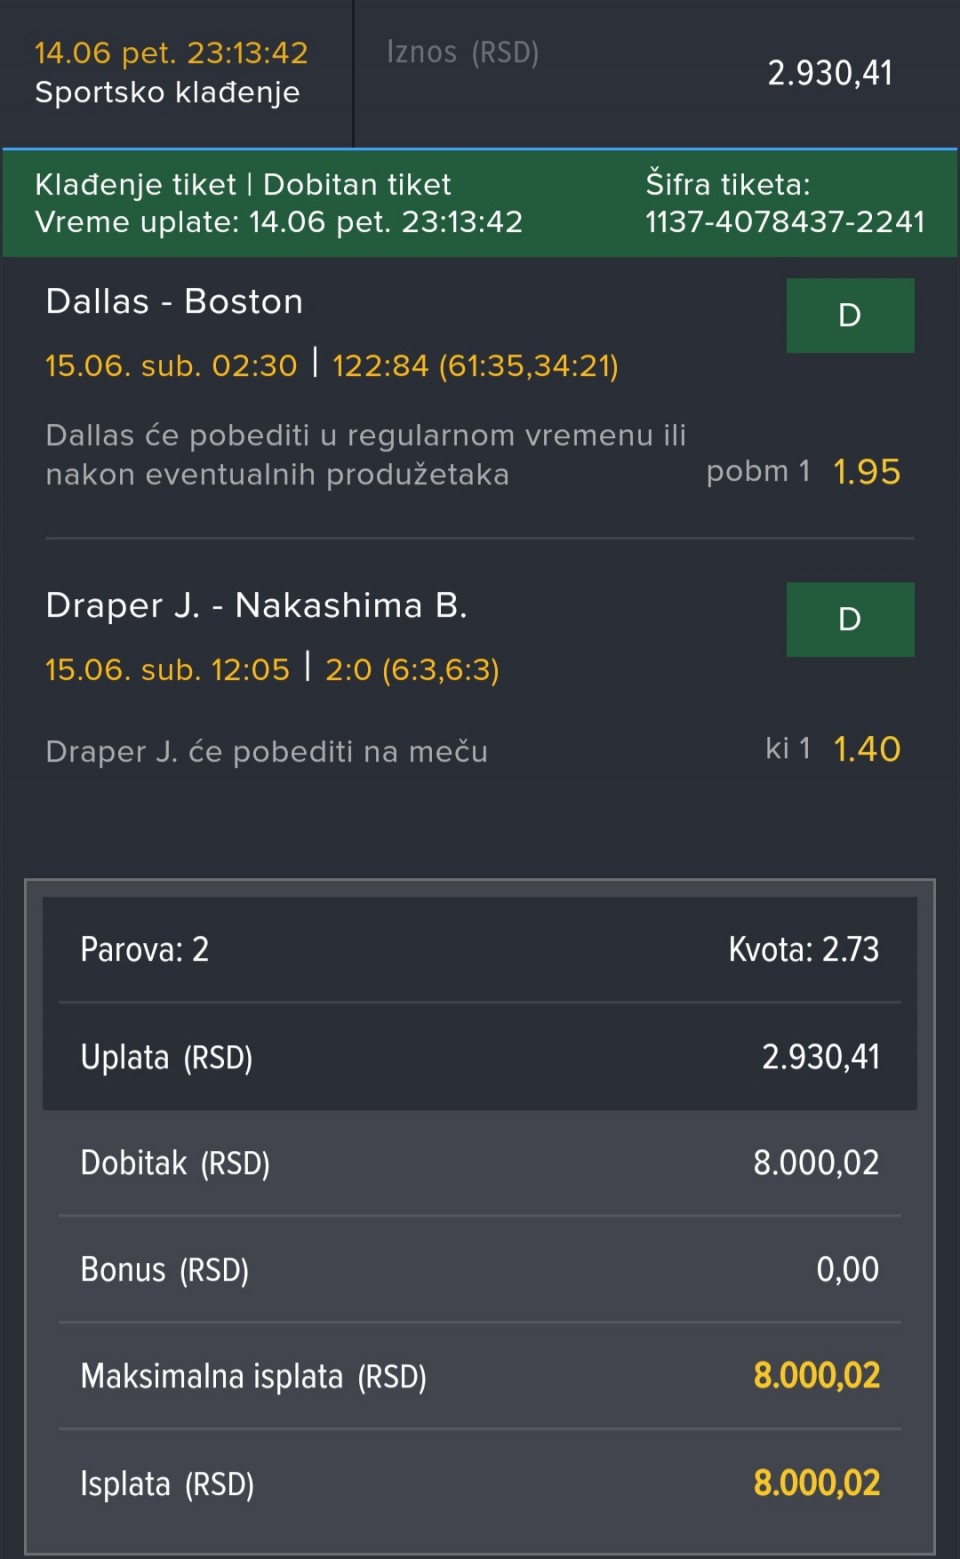Tap the Dobitan tiket status banner text

[357, 185]
